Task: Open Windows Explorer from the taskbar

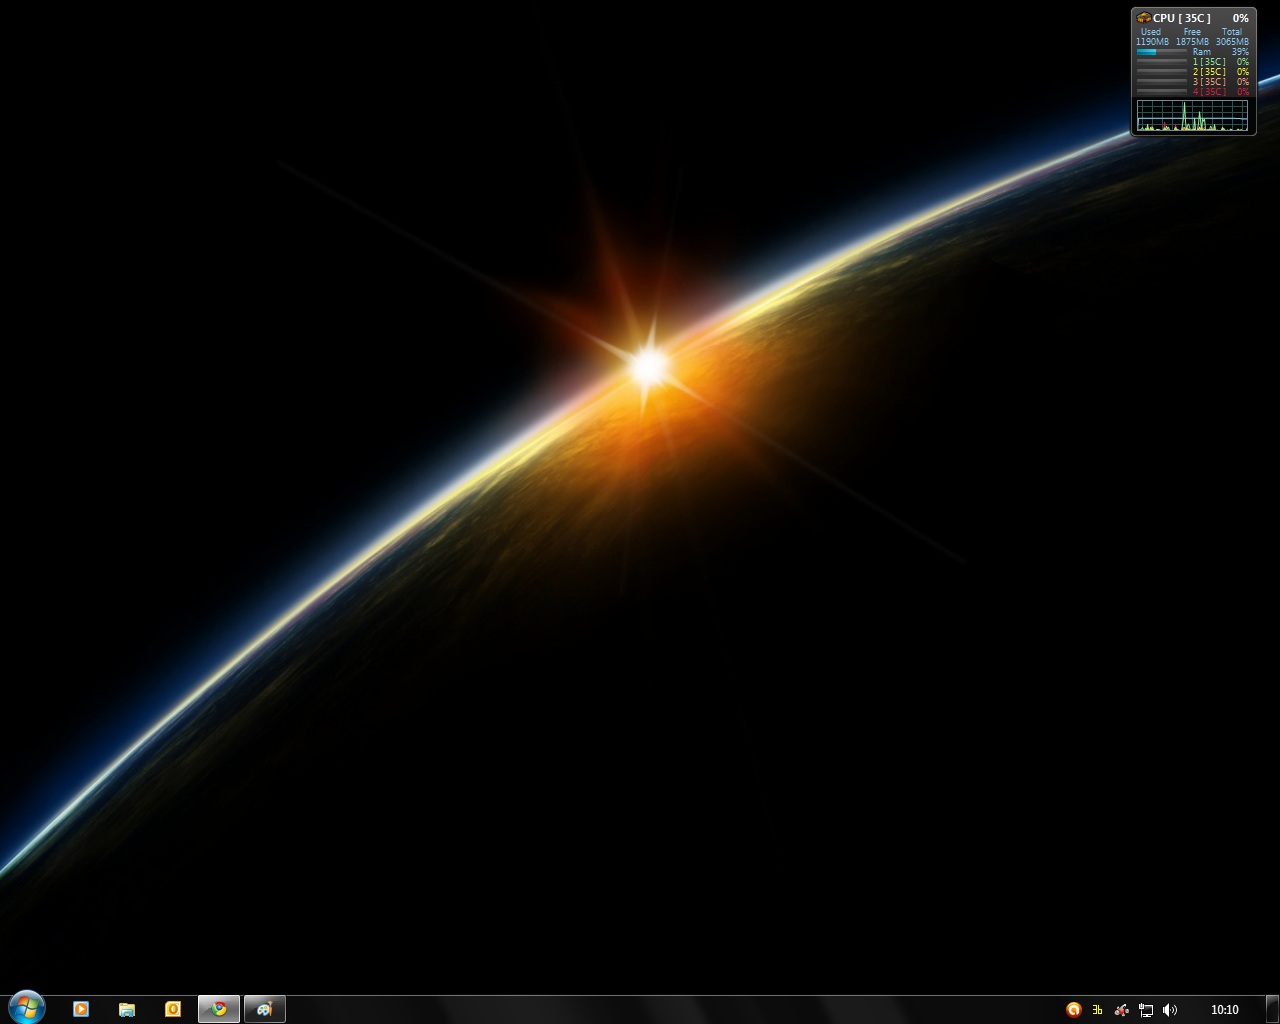Action: [x=127, y=1009]
